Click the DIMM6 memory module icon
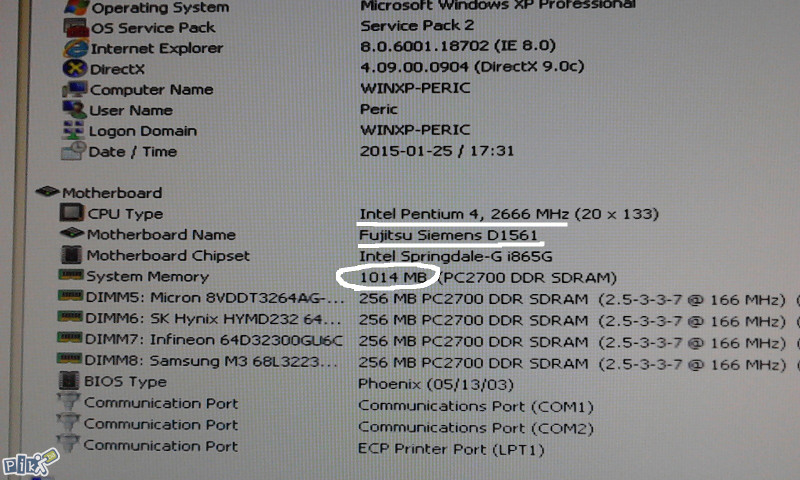The image size is (800, 480). click(x=70, y=317)
